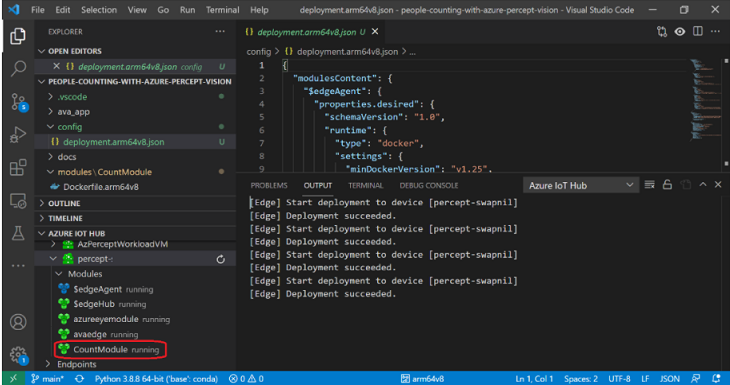Image resolution: width=730 pixels, height=385 pixels.
Task: Collapse the Open Editors section
Action: [42, 51]
